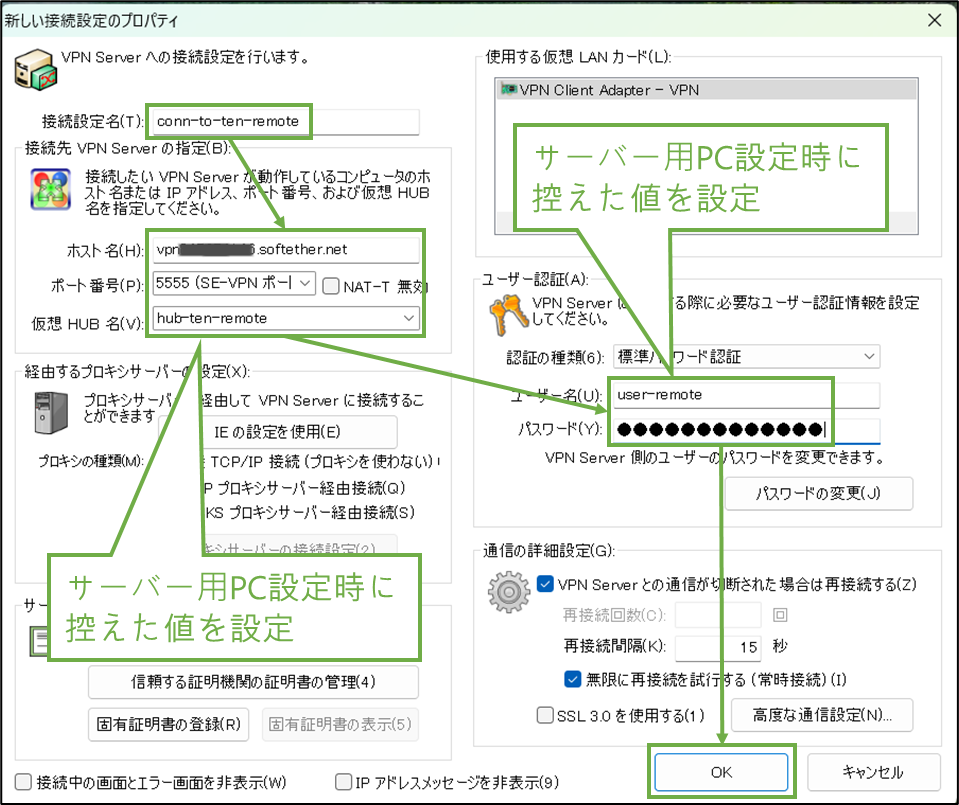Viewport: 959px width, 805px height.
Task: Toggle reconnect when VPN Server communication drops
Action: (545, 584)
